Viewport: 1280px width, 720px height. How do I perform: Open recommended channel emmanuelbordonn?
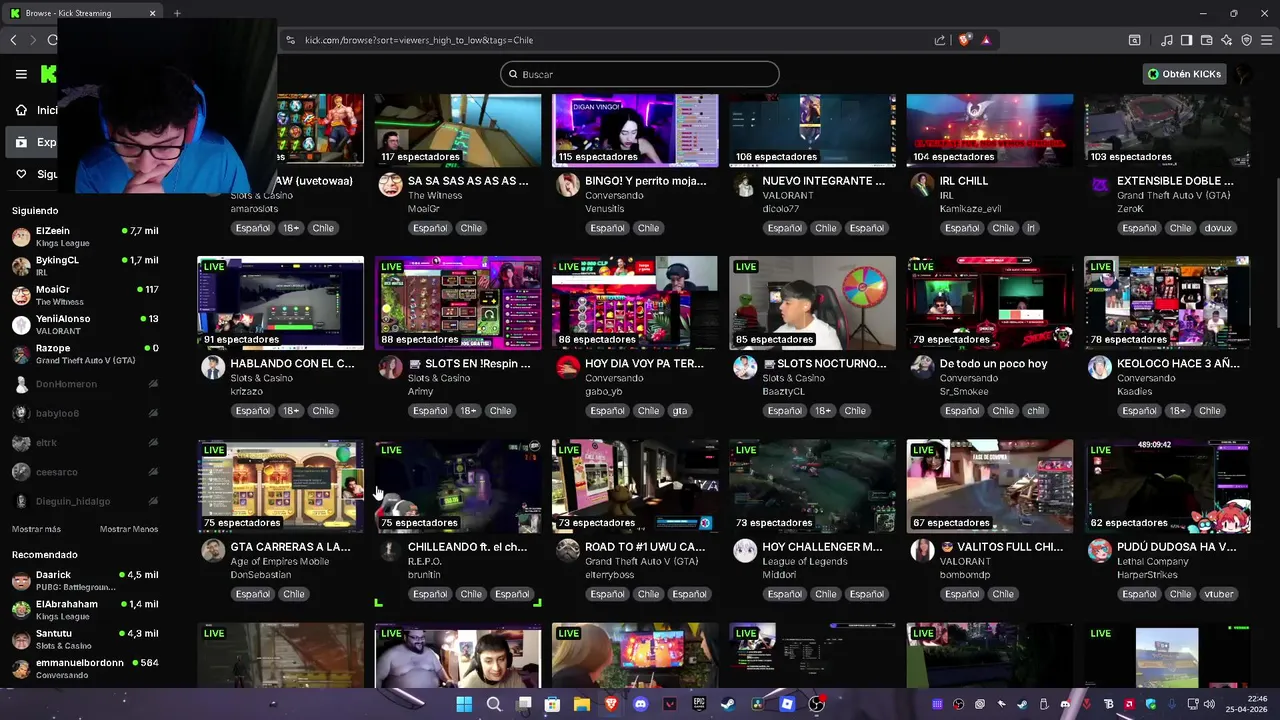(85, 668)
